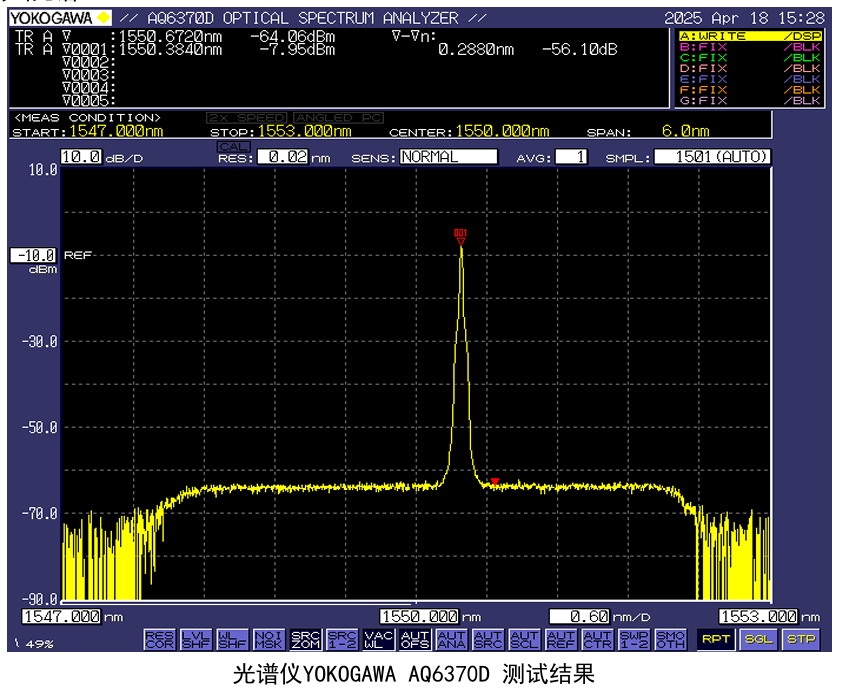This screenshot has width=845, height=689.
Task: Click the -30.0 y-axis label
Action: click(x=39, y=342)
